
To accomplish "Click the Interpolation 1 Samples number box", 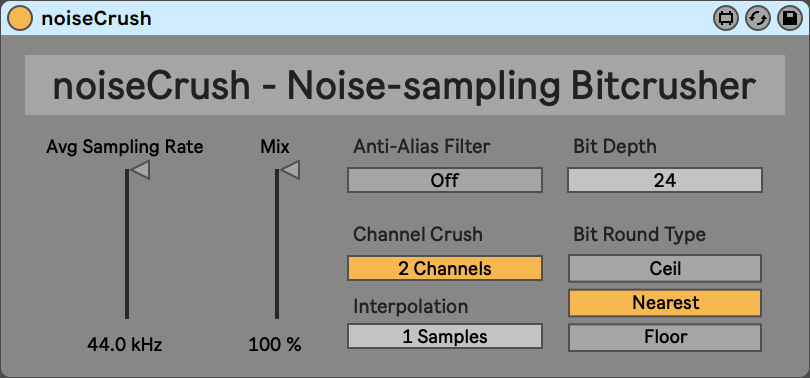I will [445, 337].
